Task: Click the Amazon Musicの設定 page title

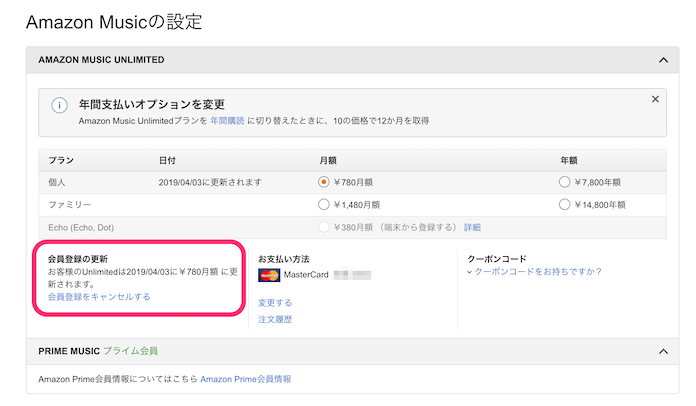Action: tap(114, 22)
